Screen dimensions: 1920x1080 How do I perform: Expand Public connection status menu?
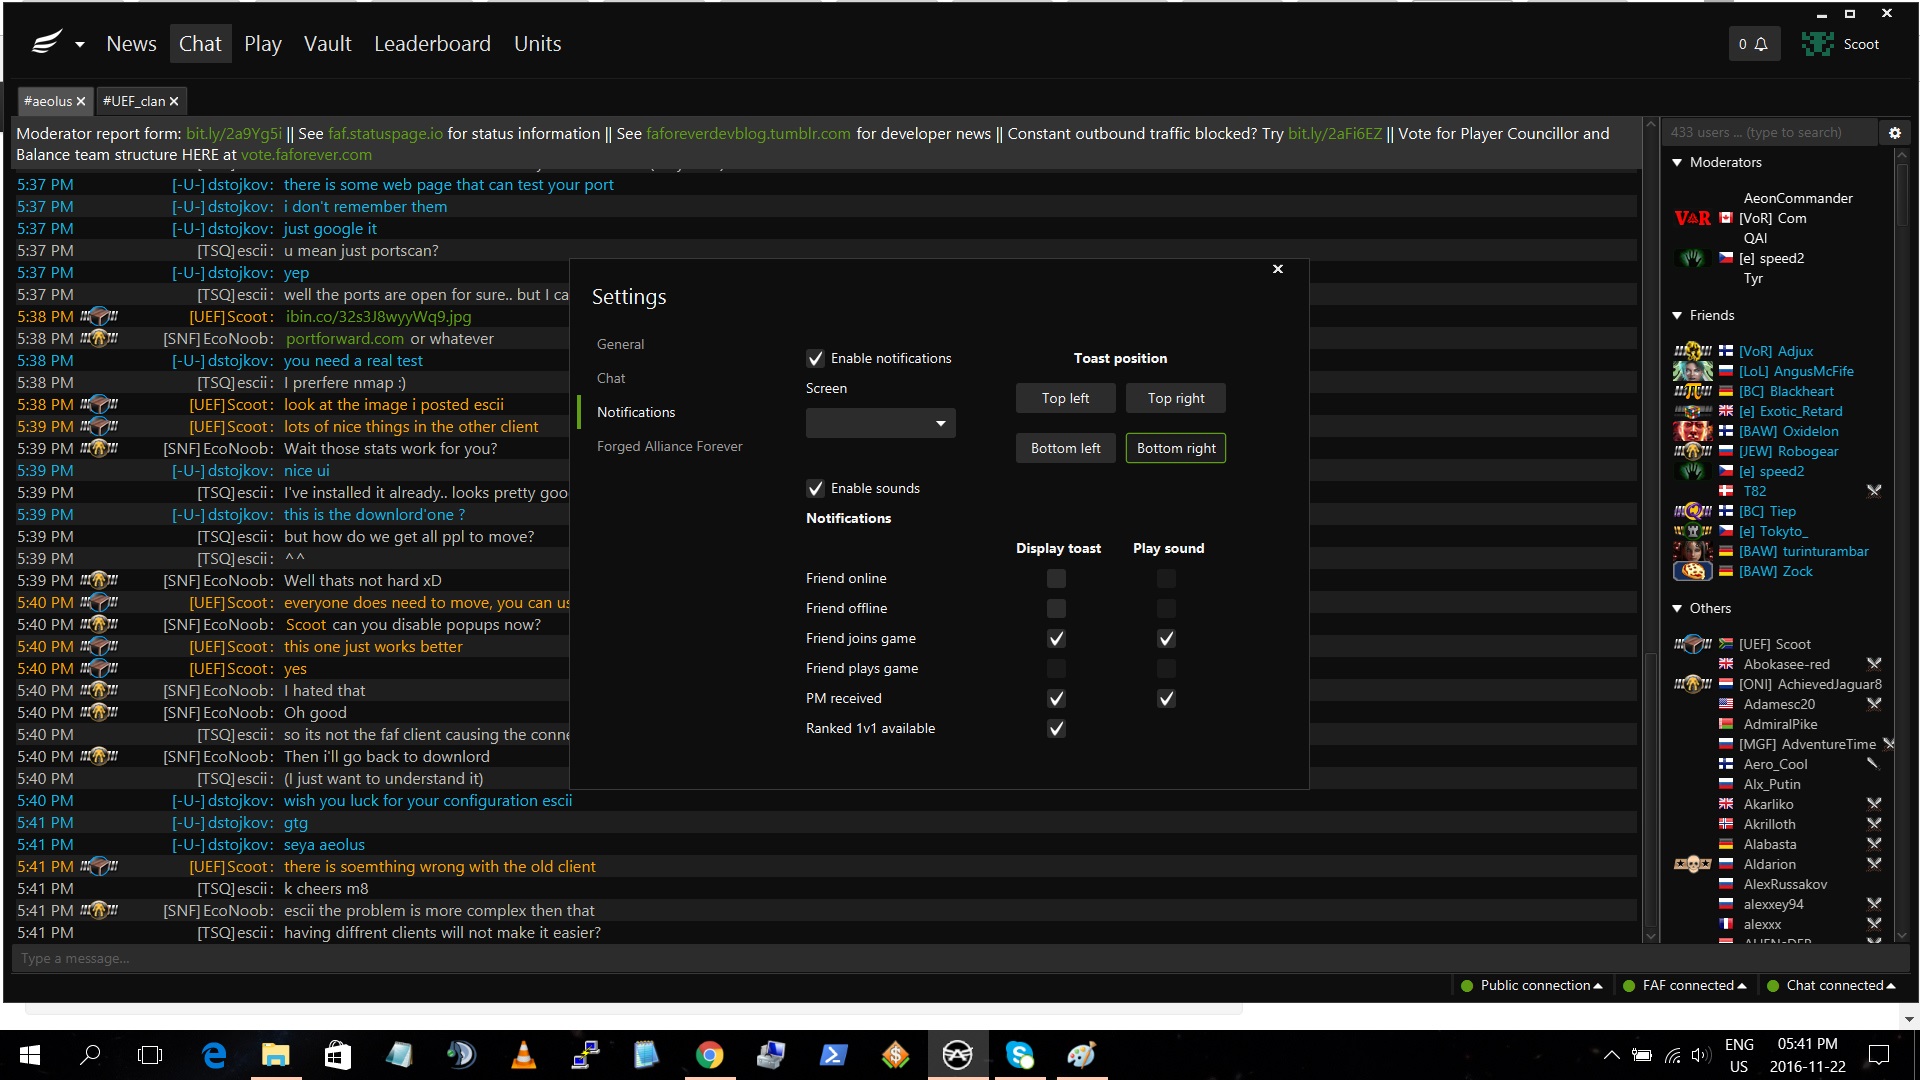pyautogui.click(x=1531, y=985)
